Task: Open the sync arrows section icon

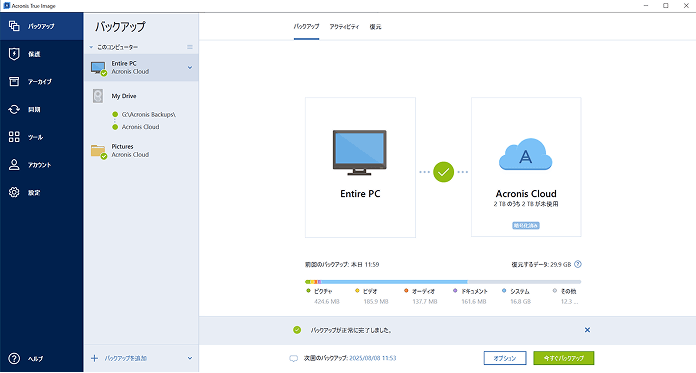Action: (x=14, y=109)
